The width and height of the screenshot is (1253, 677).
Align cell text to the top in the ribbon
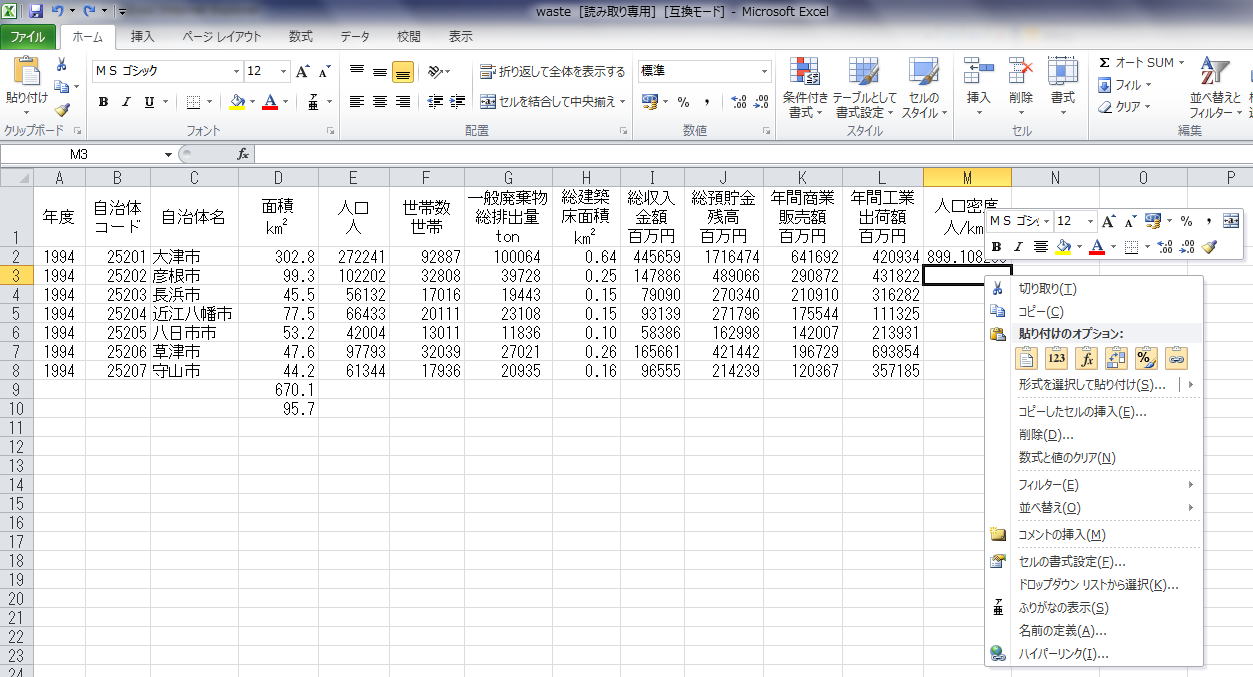click(357, 71)
